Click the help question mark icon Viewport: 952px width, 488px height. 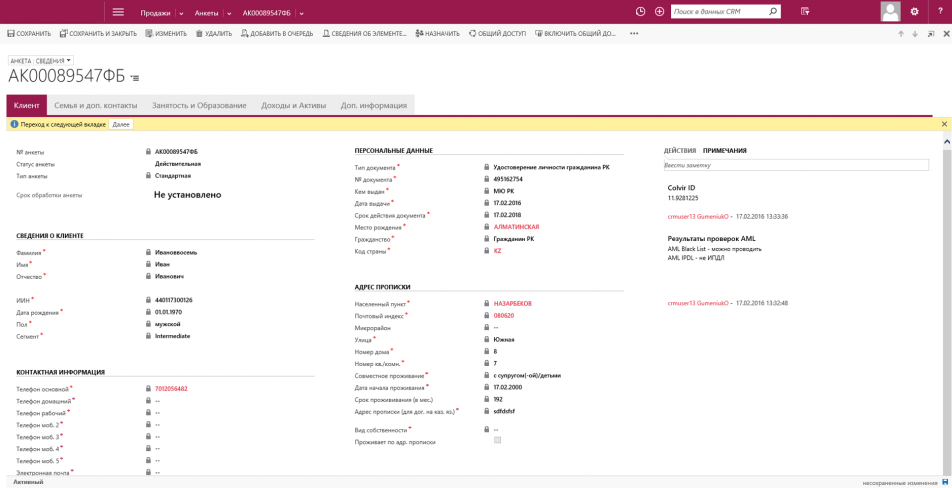[x=940, y=12]
